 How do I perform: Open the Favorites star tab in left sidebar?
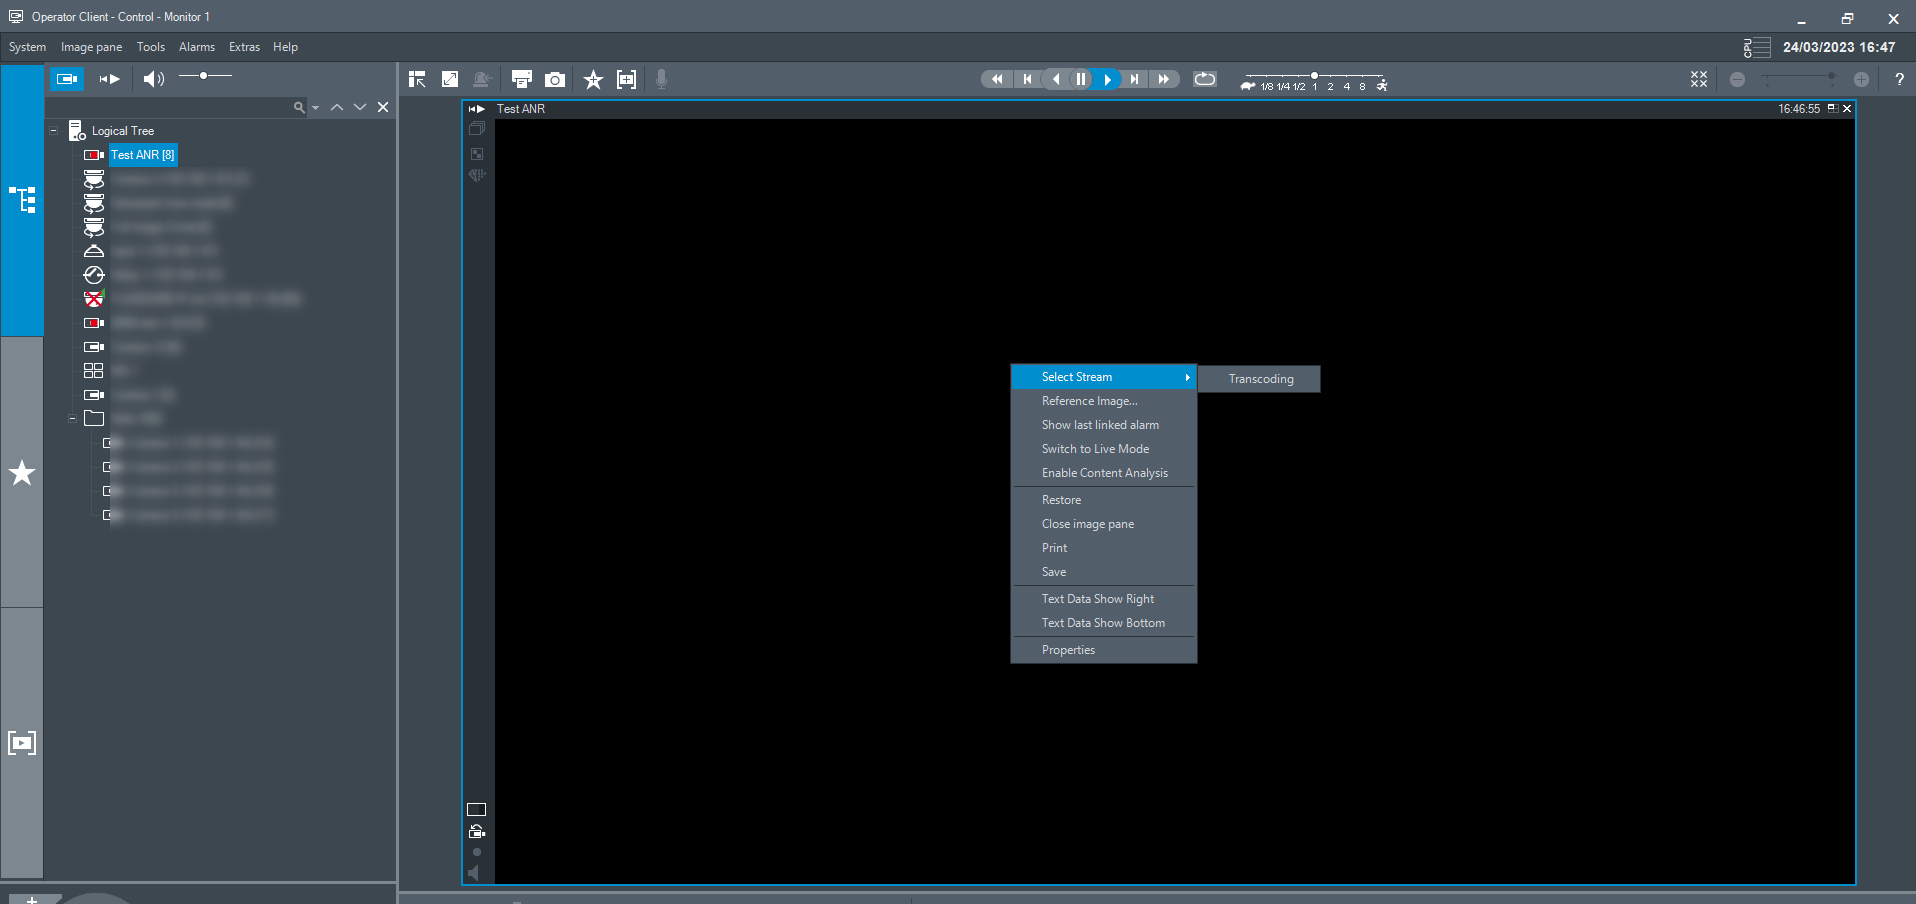pyautogui.click(x=22, y=473)
